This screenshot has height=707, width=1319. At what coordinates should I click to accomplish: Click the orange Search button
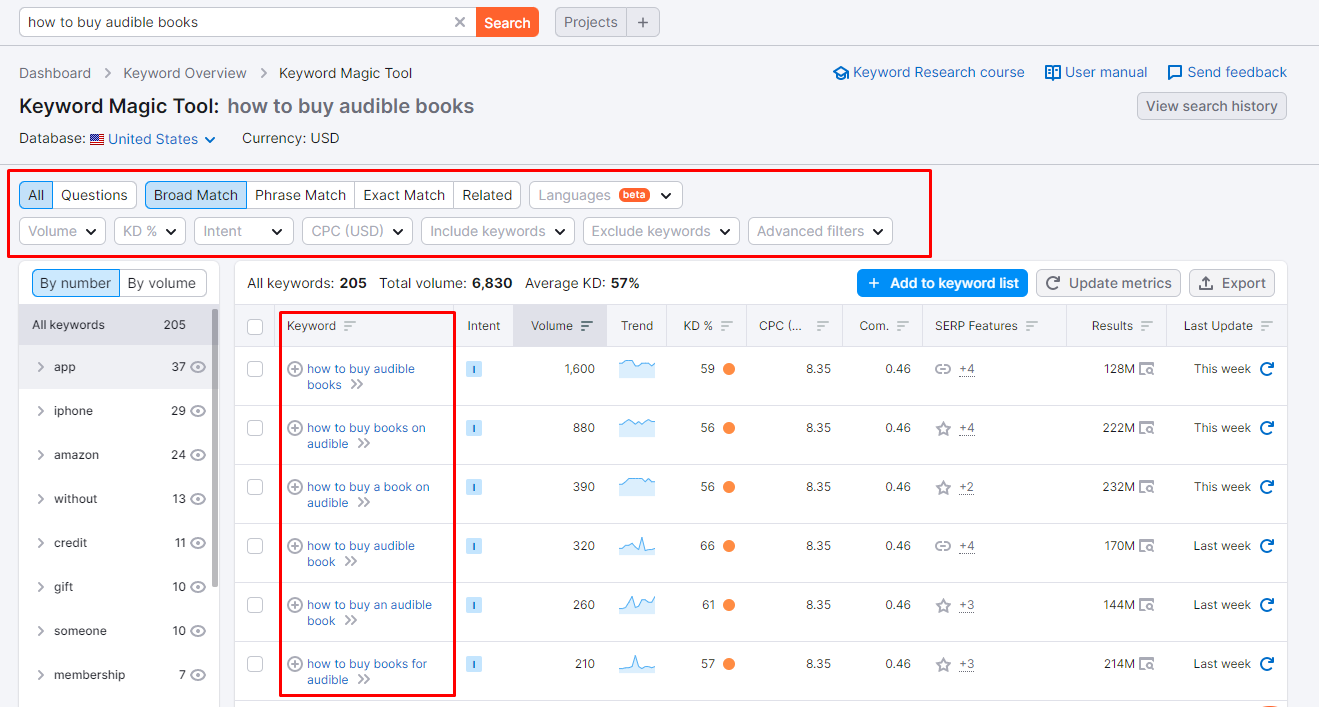click(507, 22)
